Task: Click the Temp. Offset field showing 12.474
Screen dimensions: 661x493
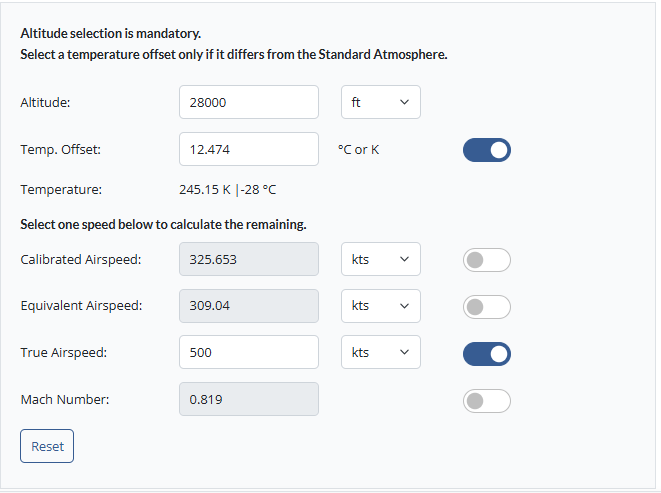Action: click(249, 149)
